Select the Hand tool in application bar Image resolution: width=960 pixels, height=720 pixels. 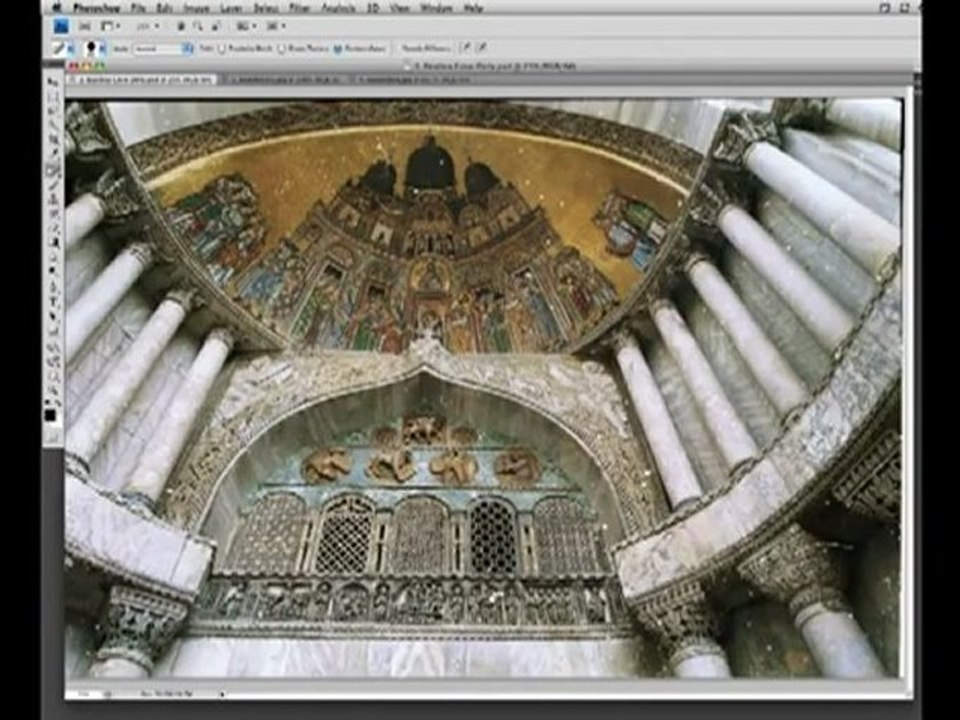181,26
